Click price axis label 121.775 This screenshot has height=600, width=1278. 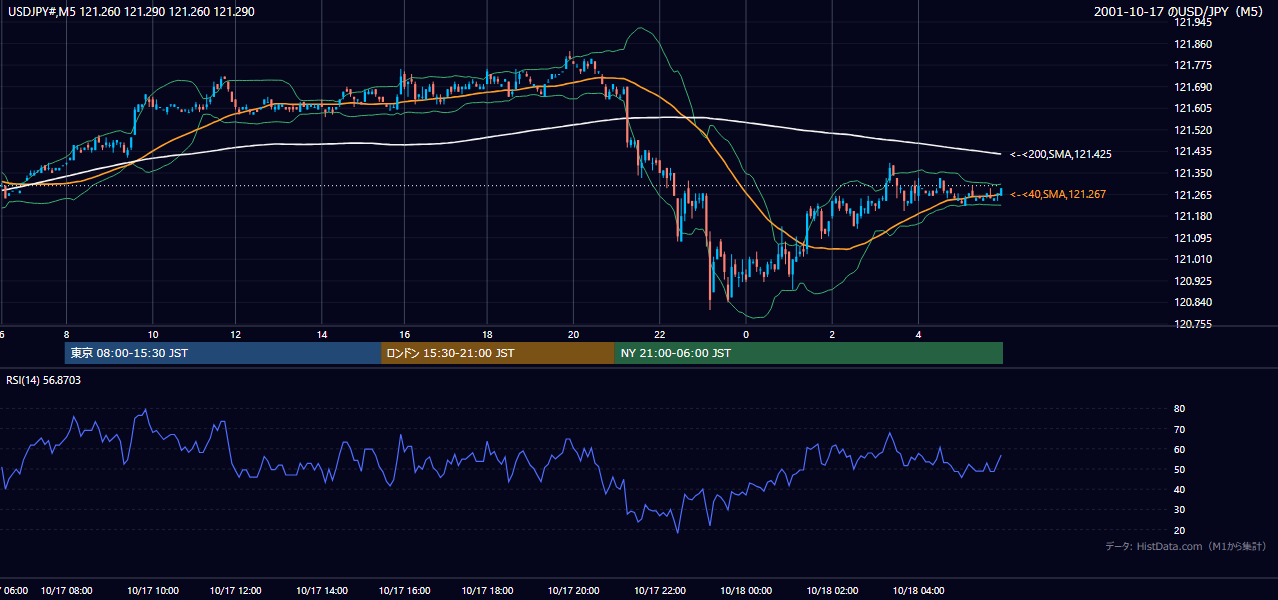point(1194,65)
